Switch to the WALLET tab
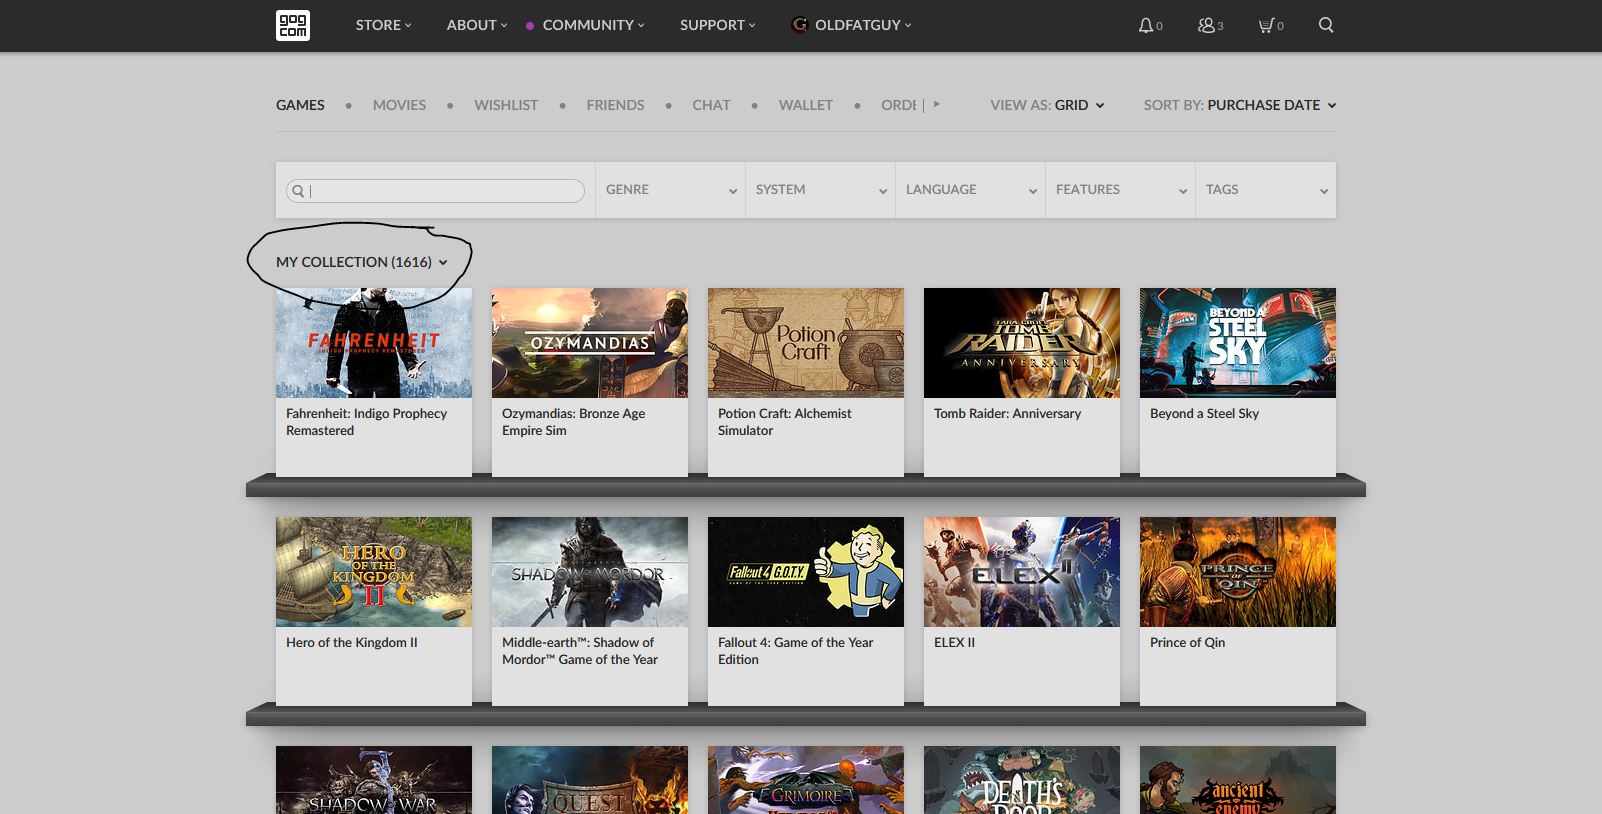Screen dimensions: 1602x814 click(x=806, y=105)
